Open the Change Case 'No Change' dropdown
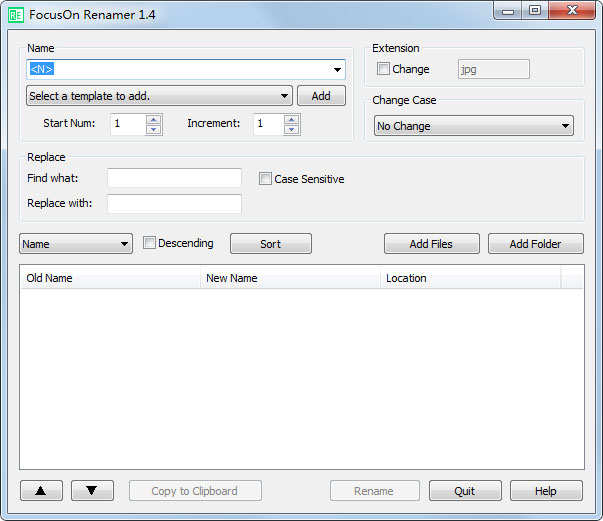Image resolution: width=603 pixels, height=521 pixels. 473,126
